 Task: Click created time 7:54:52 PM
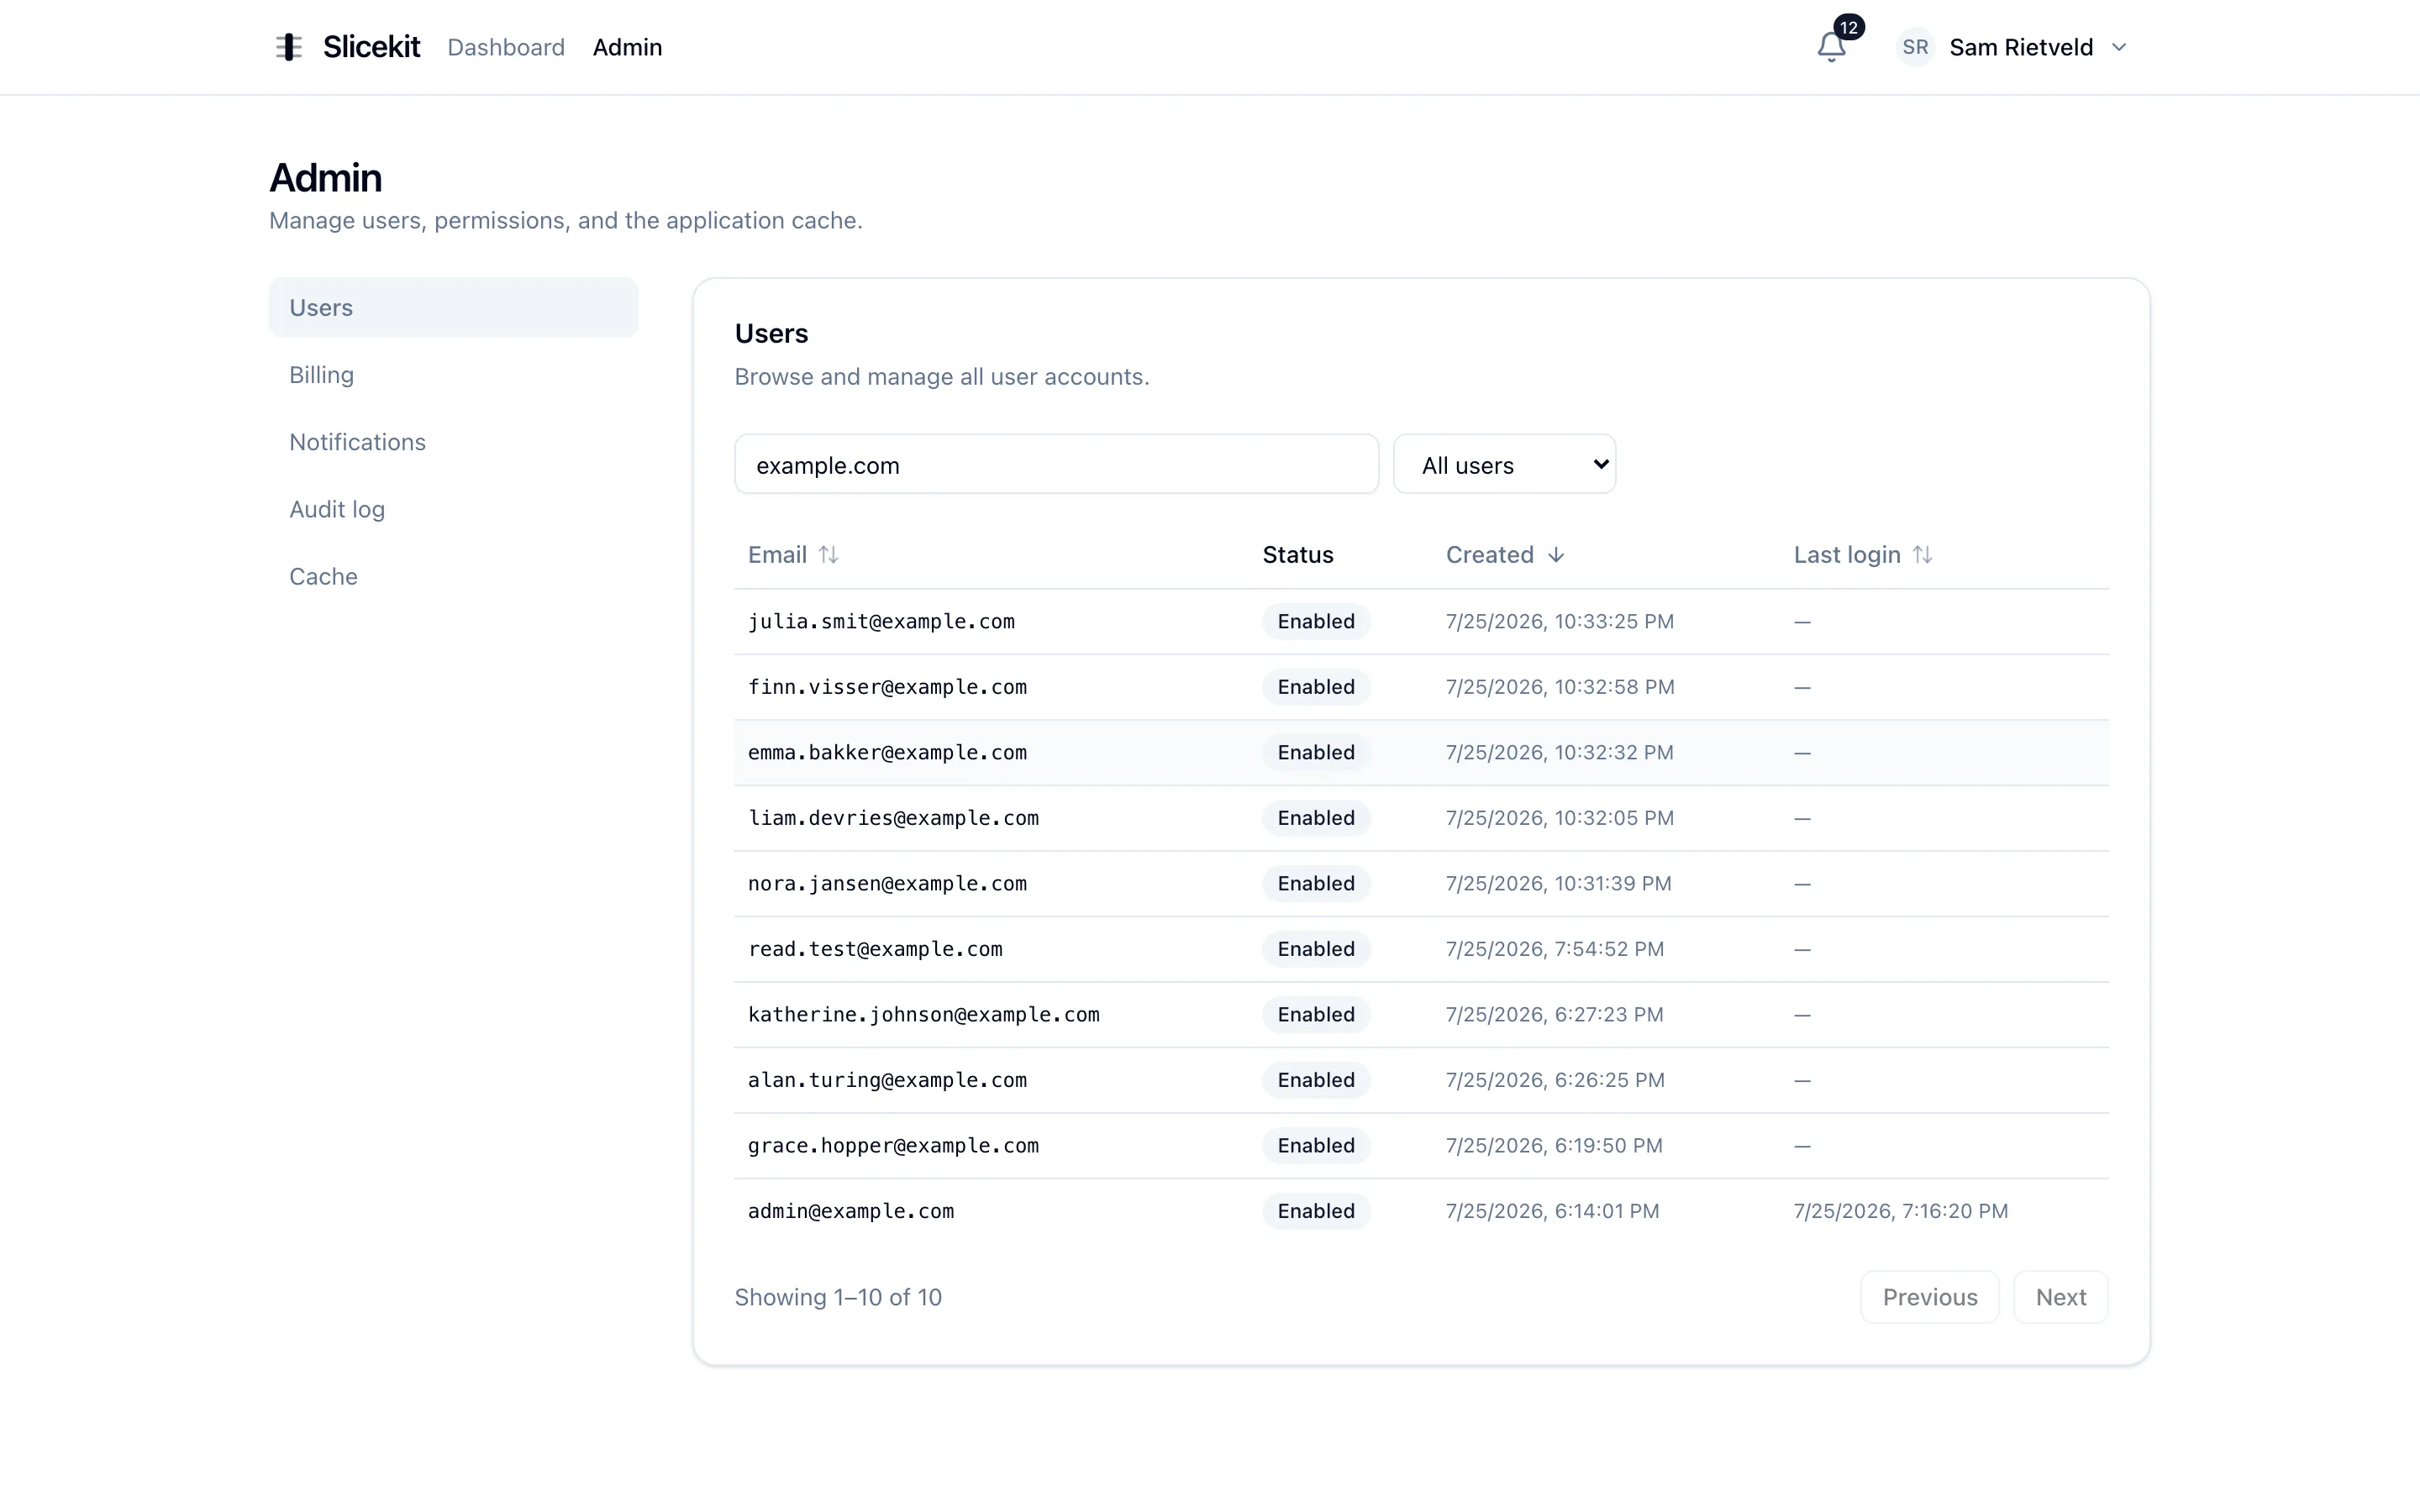(x=1554, y=949)
